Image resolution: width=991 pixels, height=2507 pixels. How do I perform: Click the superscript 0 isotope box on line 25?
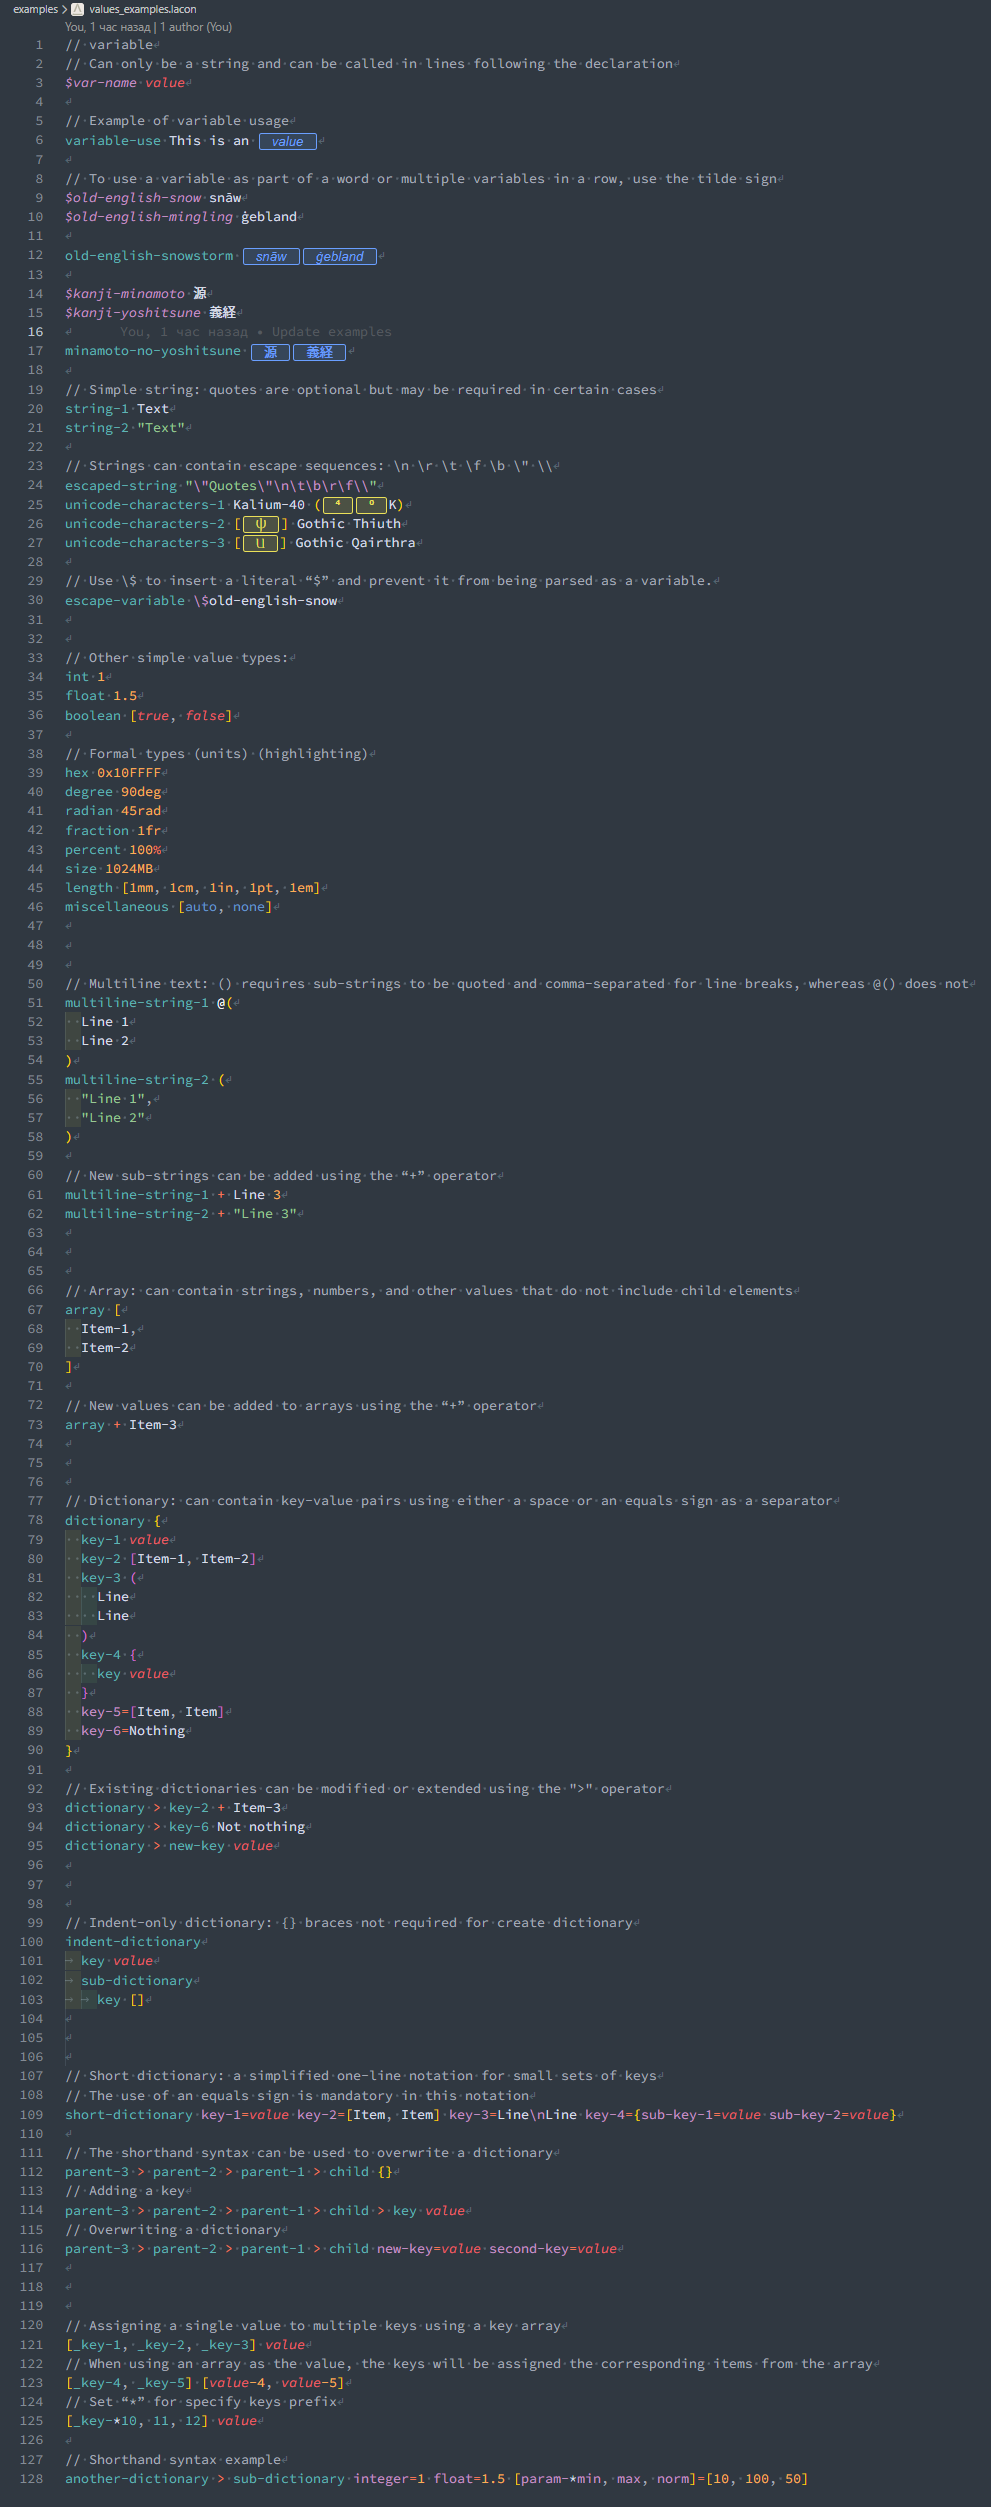pos(371,505)
